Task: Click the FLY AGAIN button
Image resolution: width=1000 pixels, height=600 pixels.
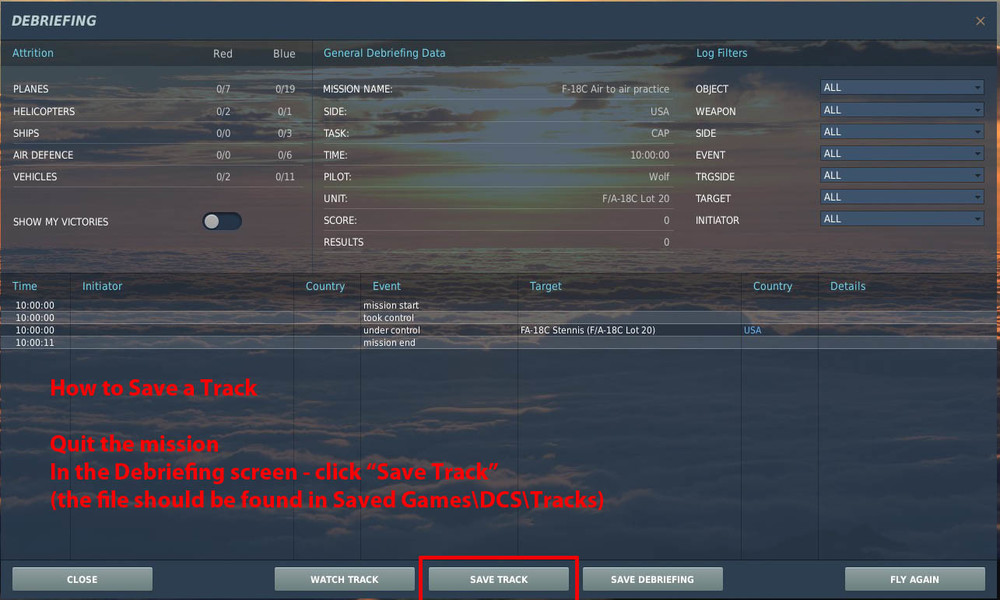Action: (915, 579)
